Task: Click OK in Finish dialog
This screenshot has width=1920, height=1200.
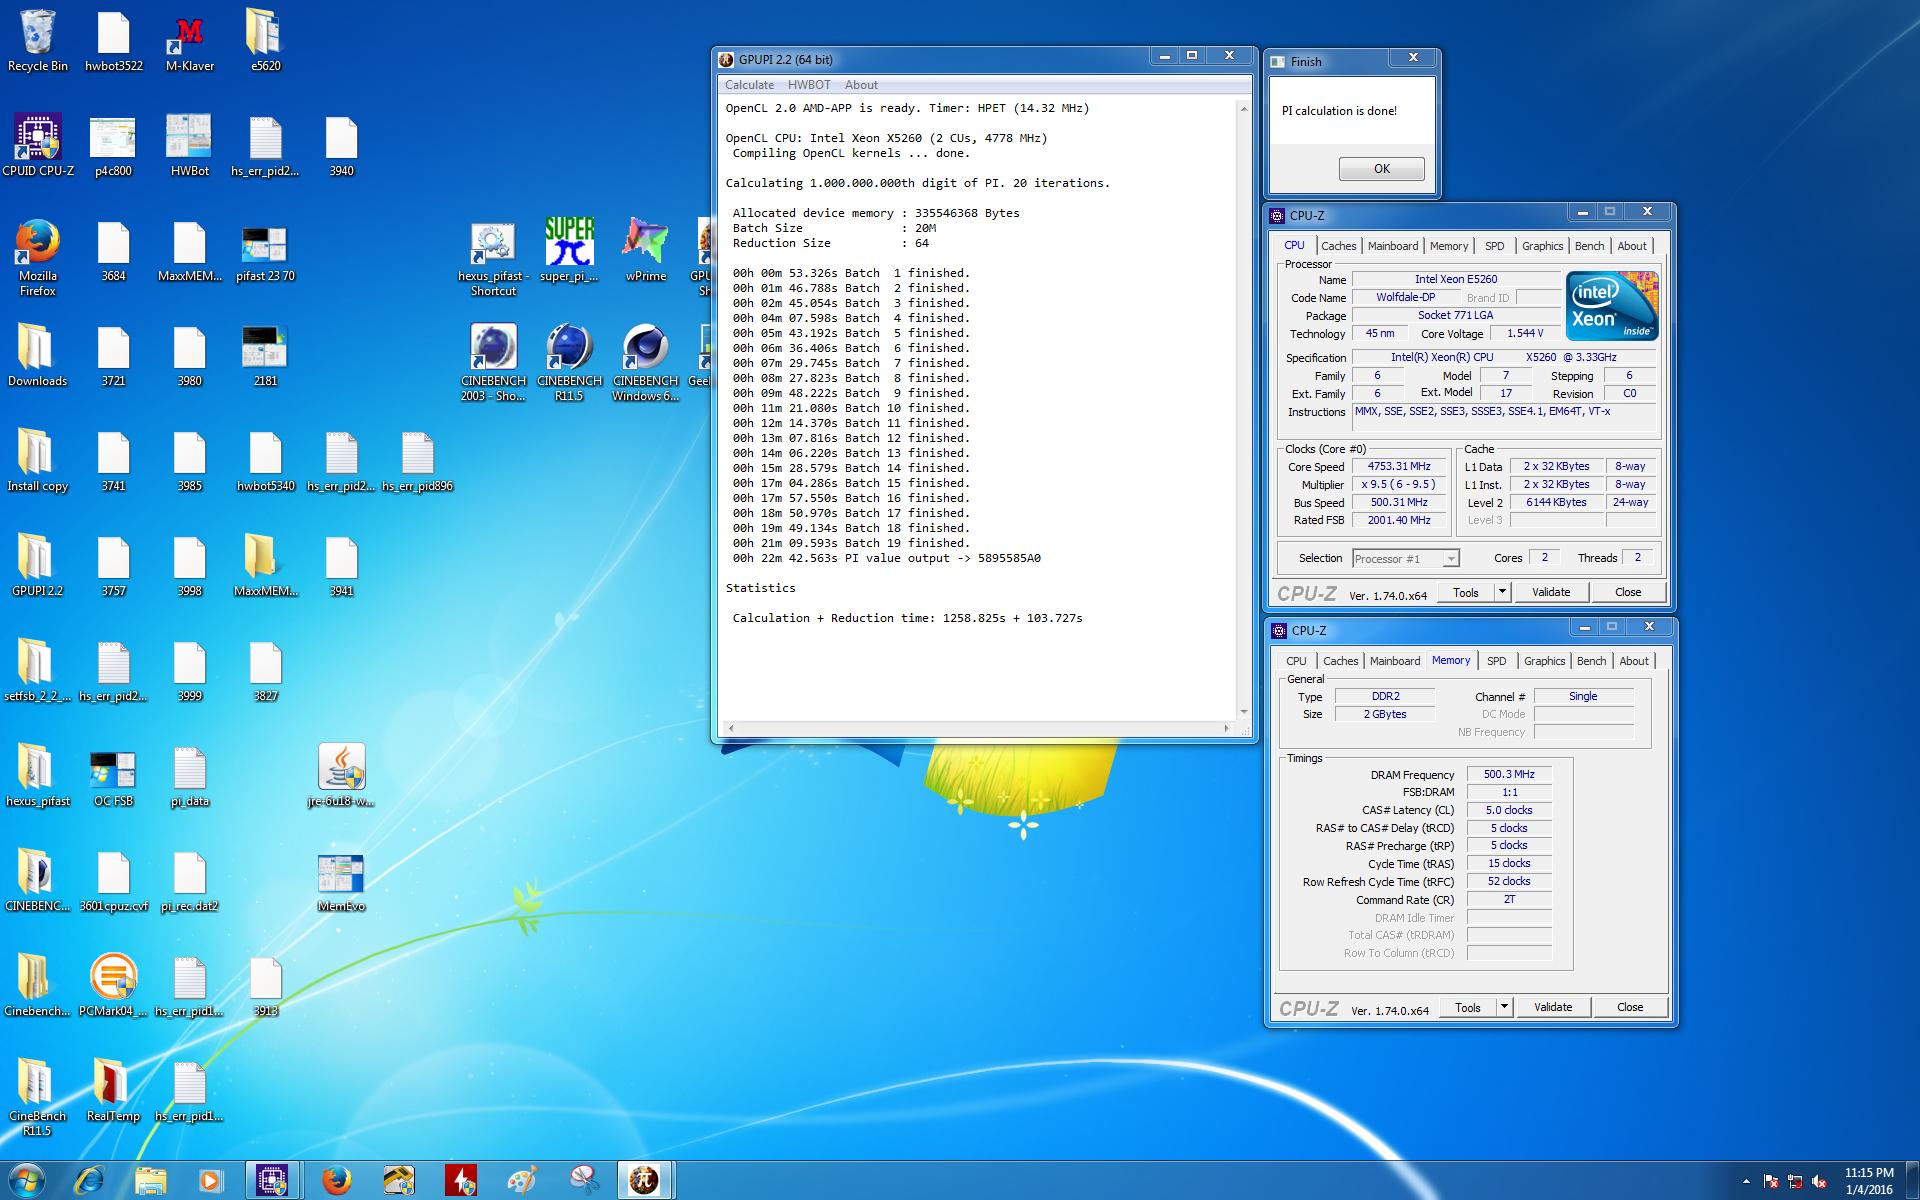Action: point(1381,169)
